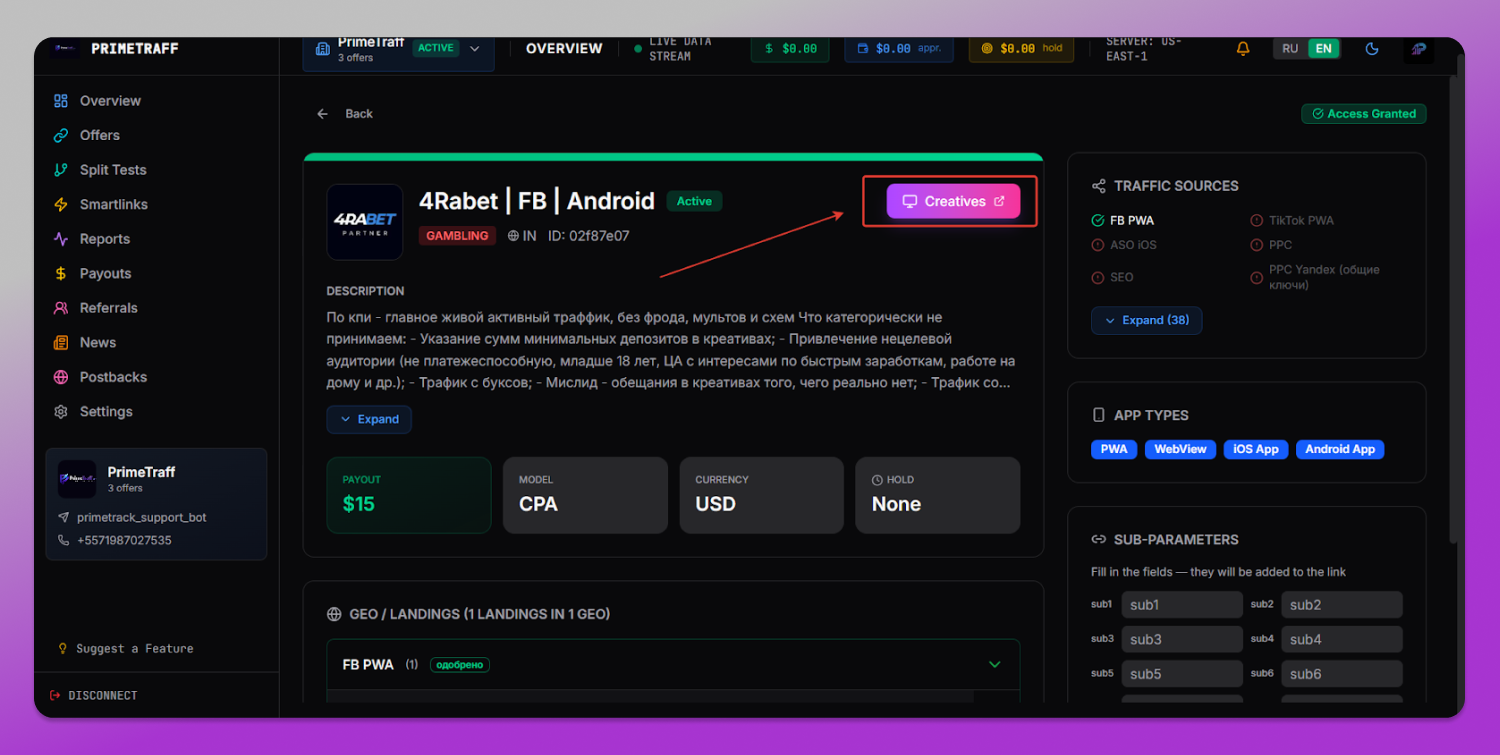This screenshot has height=755, width=1500.
Task: Click the offer ID 02f87e07
Action: click(x=588, y=236)
